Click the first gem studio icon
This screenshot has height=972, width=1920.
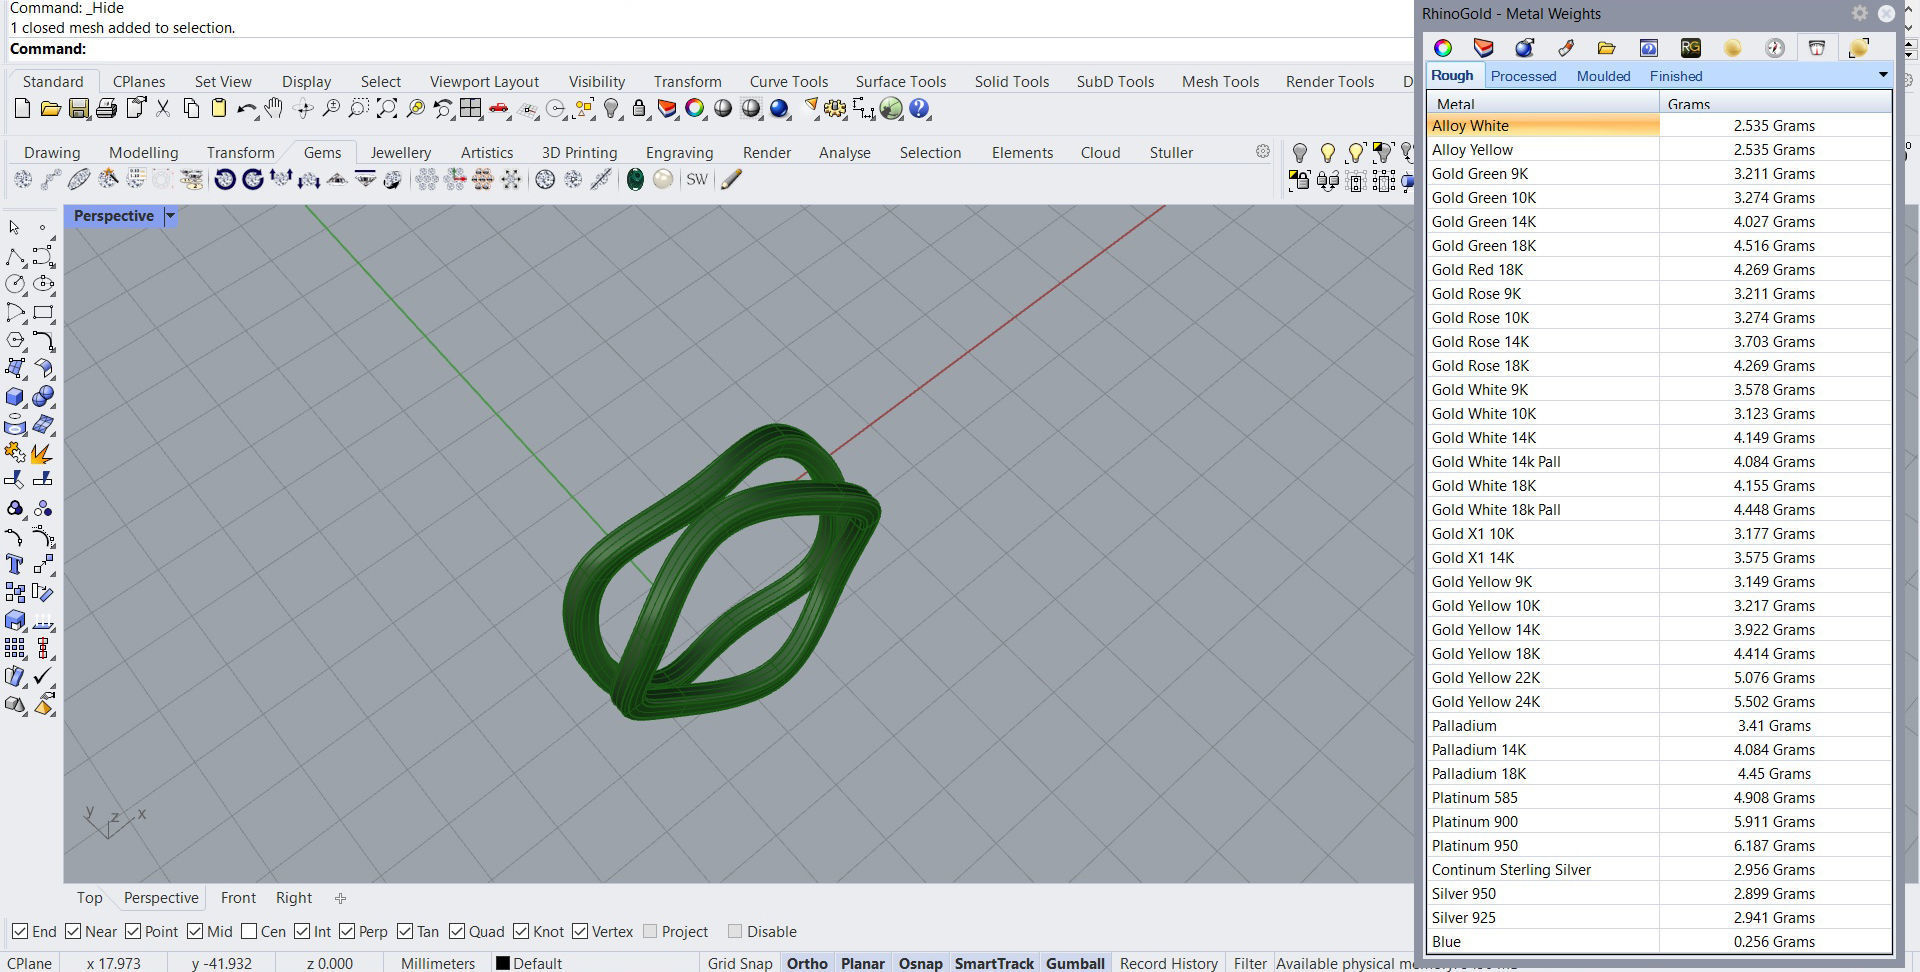(x=23, y=180)
